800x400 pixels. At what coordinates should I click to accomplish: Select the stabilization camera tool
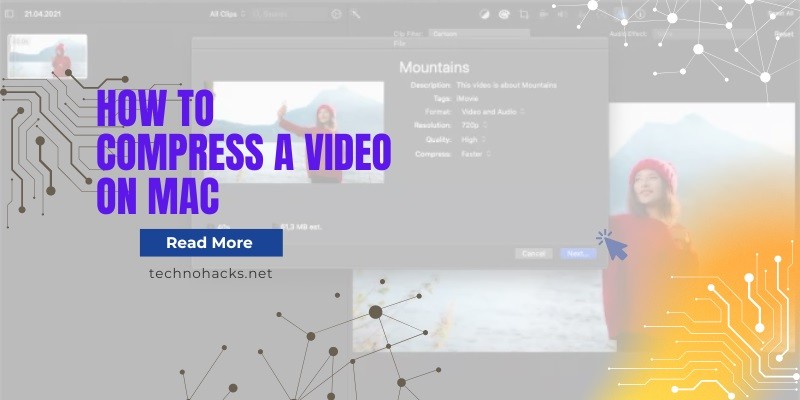click(543, 14)
